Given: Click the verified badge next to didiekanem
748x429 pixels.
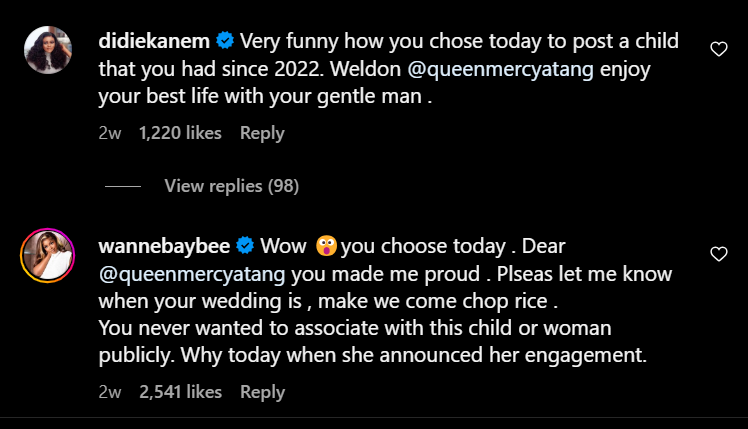Looking at the screenshot, I should coord(226,42).
